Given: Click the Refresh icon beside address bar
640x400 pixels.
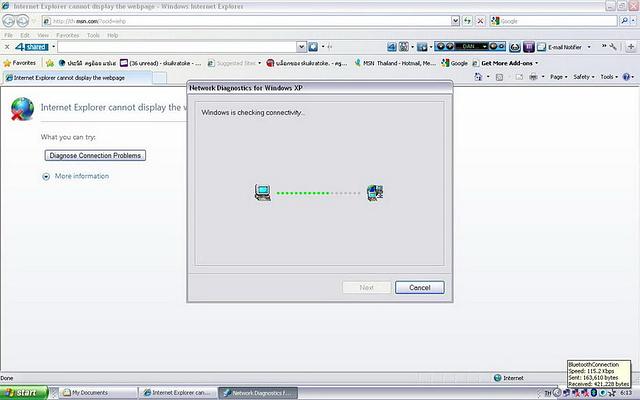Looking at the screenshot, I should [x=467, y=21].
